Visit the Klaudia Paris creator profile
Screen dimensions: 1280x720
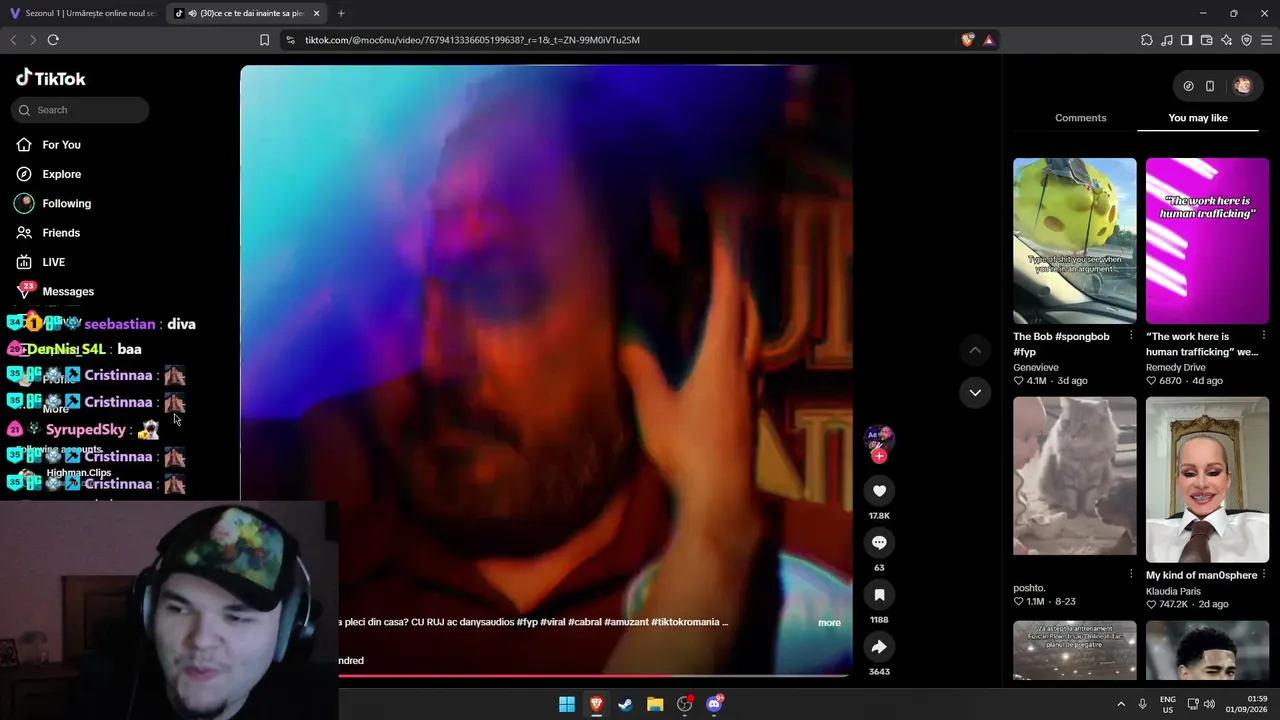(1173, 591)
